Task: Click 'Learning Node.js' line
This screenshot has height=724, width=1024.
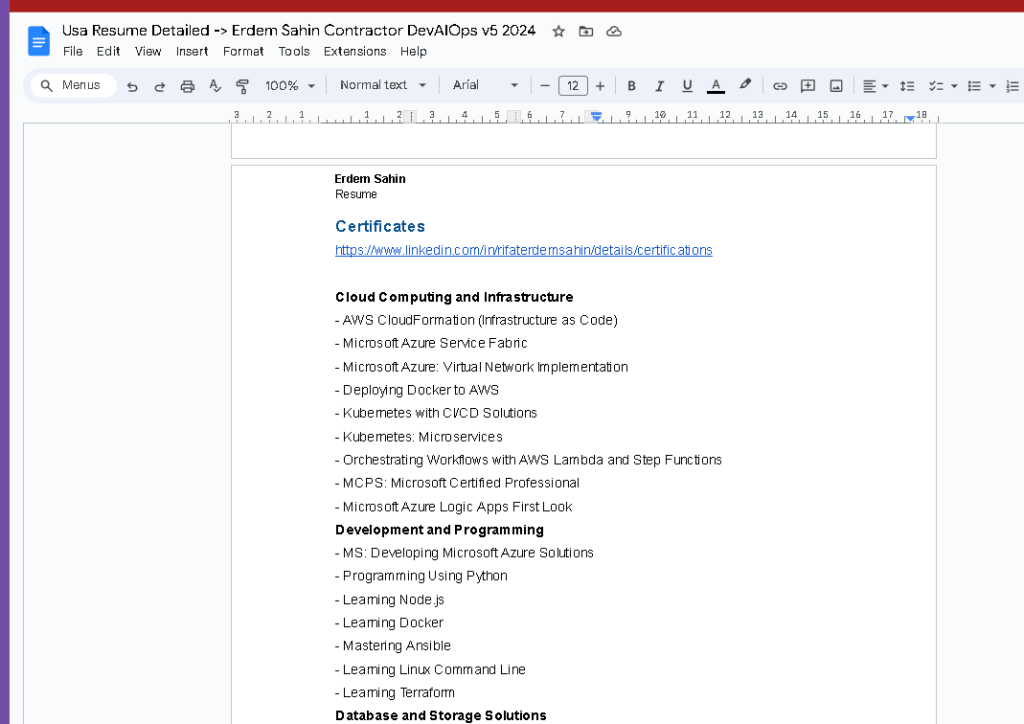Action: point(389,599)
